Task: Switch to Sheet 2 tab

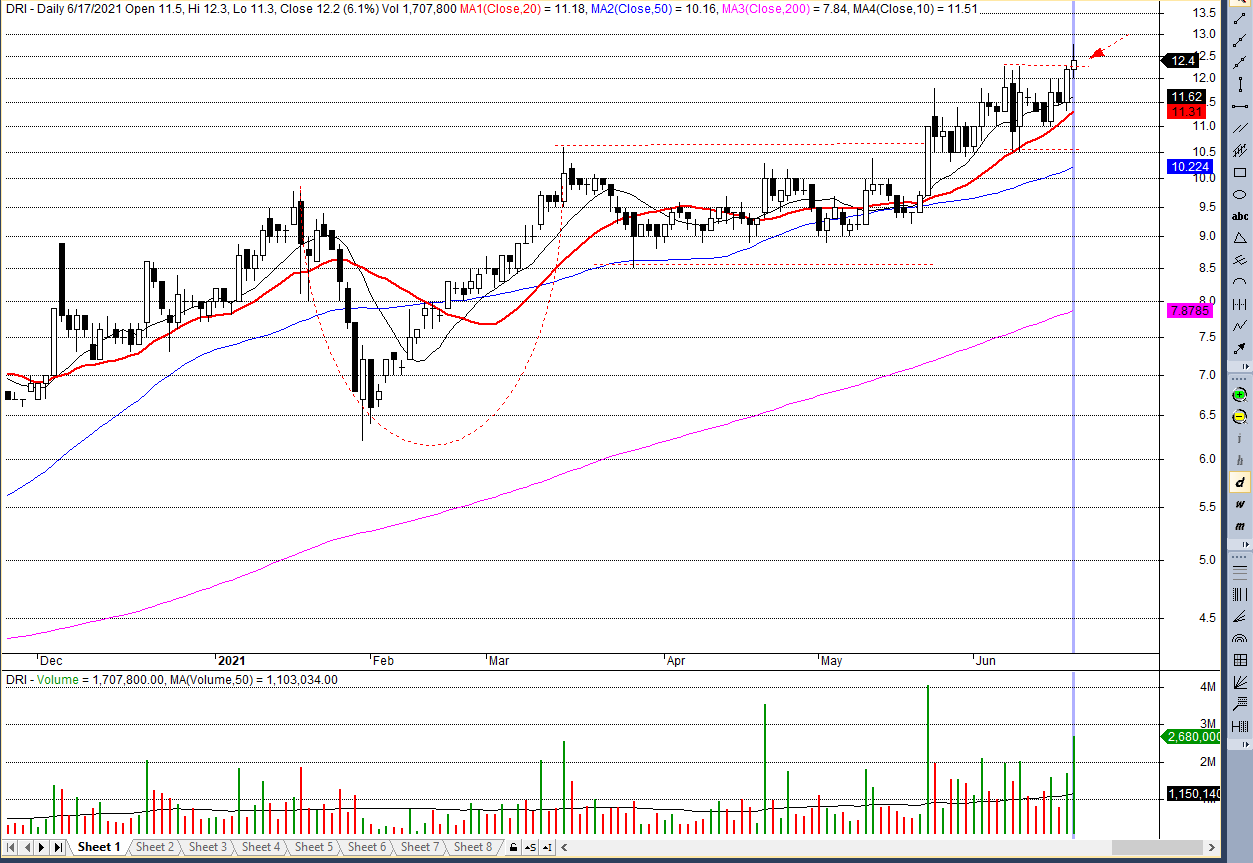Action: 154,847
